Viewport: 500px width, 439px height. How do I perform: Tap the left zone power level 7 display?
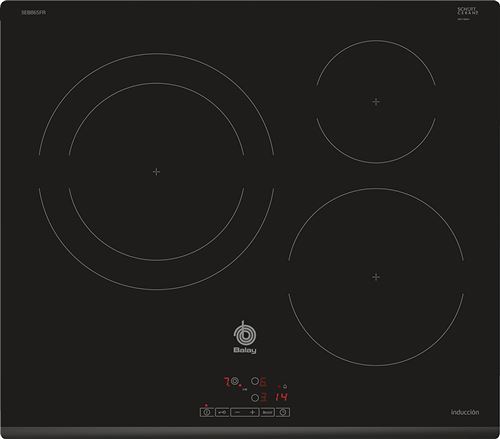[227, 382]
